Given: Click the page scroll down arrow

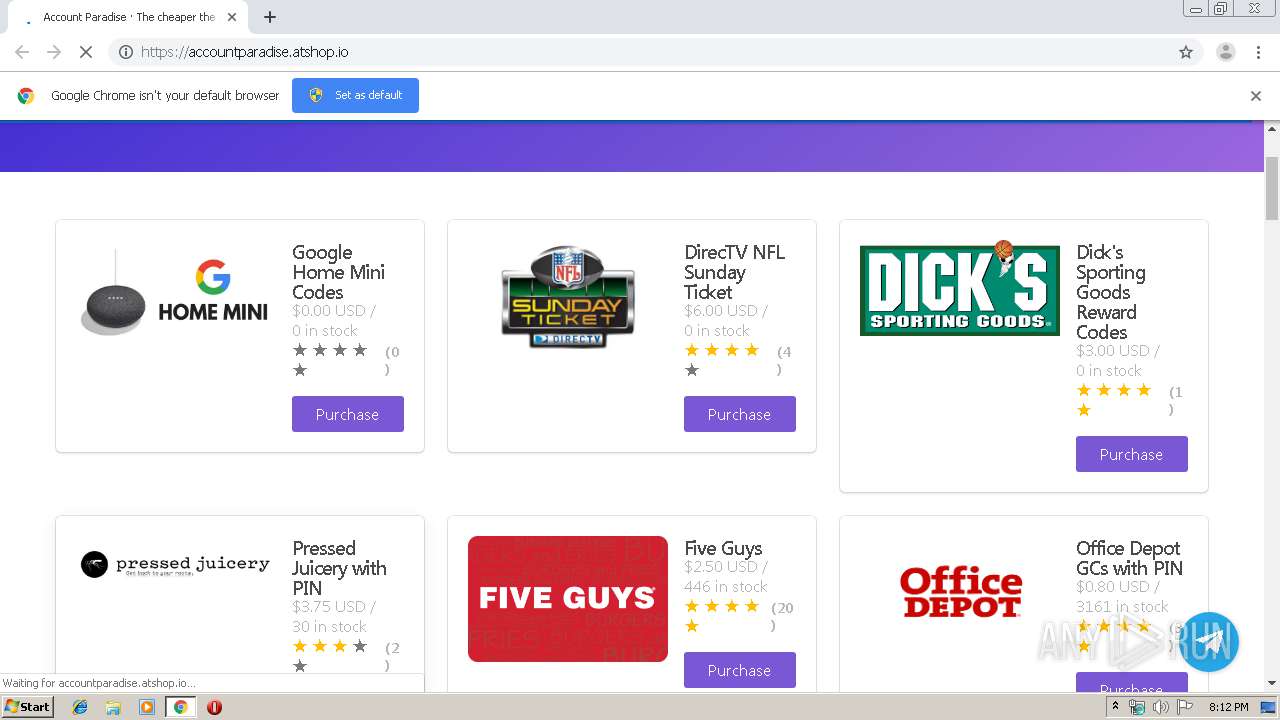Looking at the screenshot, I should coord(1272,683).
